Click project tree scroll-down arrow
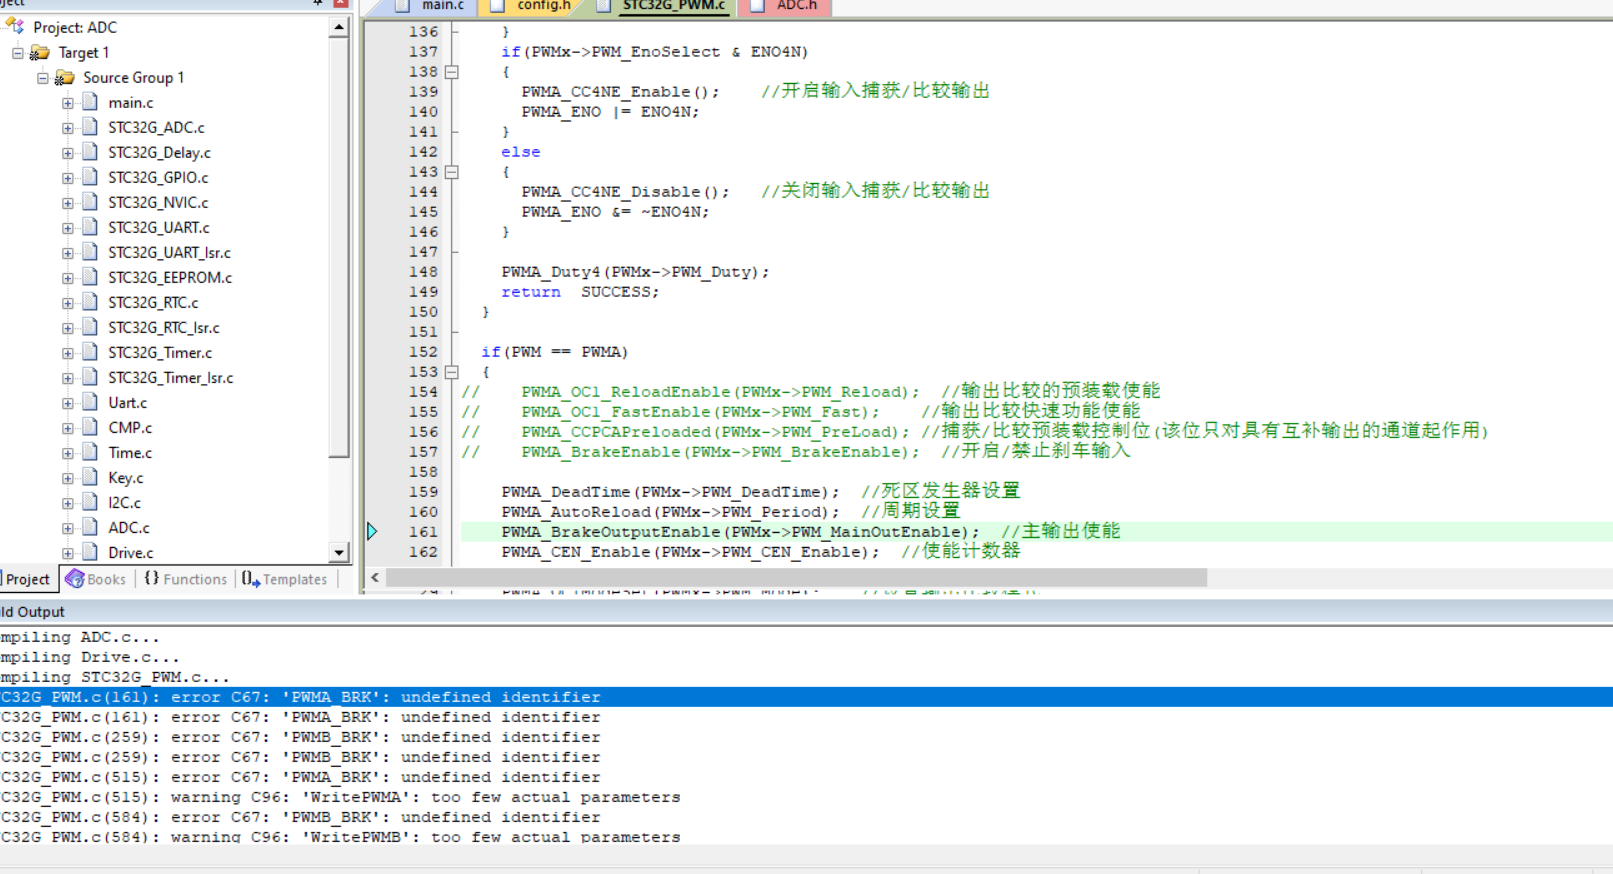1613x874 pixels. click(339, 552)
